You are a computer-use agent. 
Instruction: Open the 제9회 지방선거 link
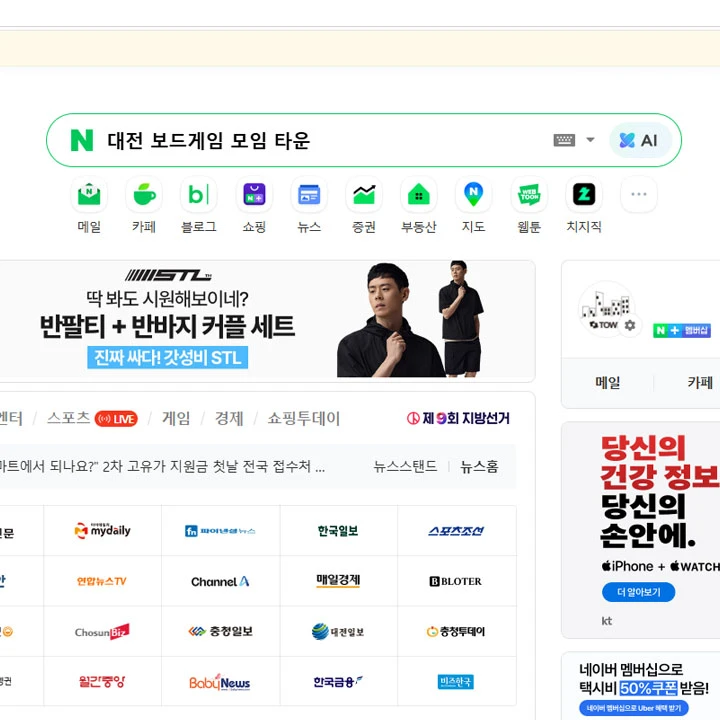coord(458,418)
